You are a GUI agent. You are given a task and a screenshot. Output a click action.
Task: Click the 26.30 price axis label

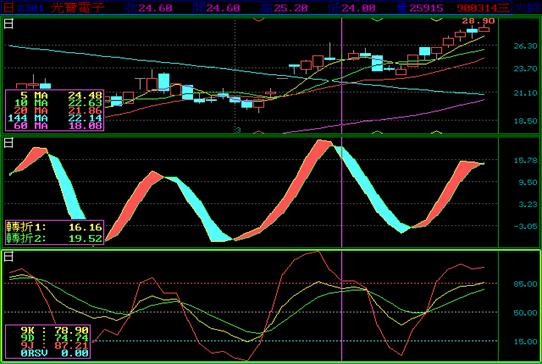(x=525, y=46)
